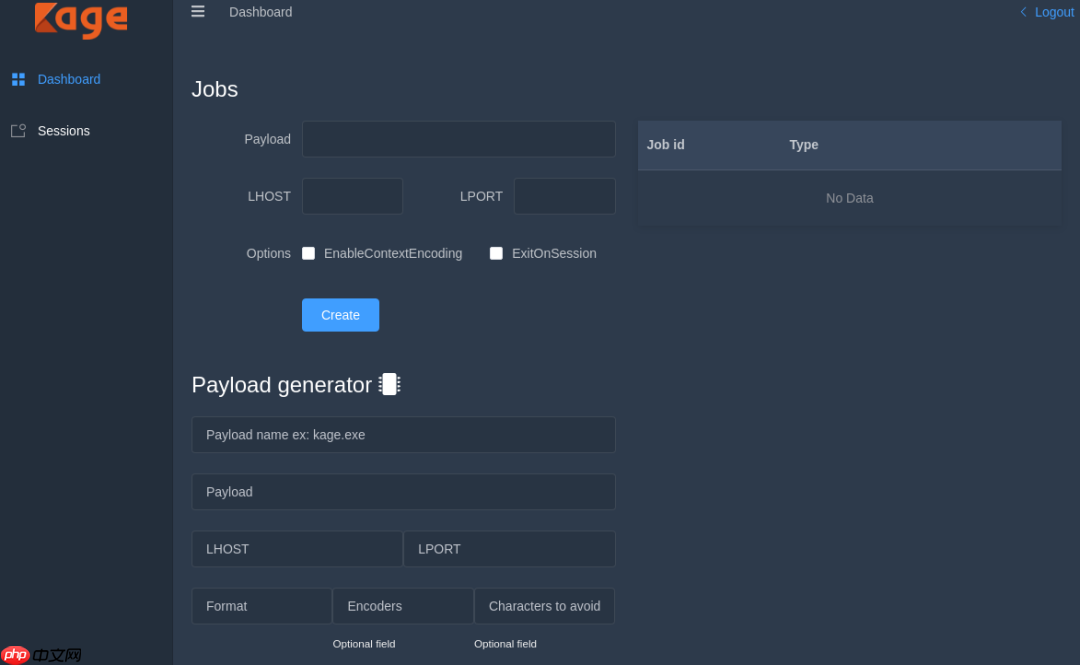1080x665 pixels.
Task: Click Optional field text under Encoders
Action: 364,644
